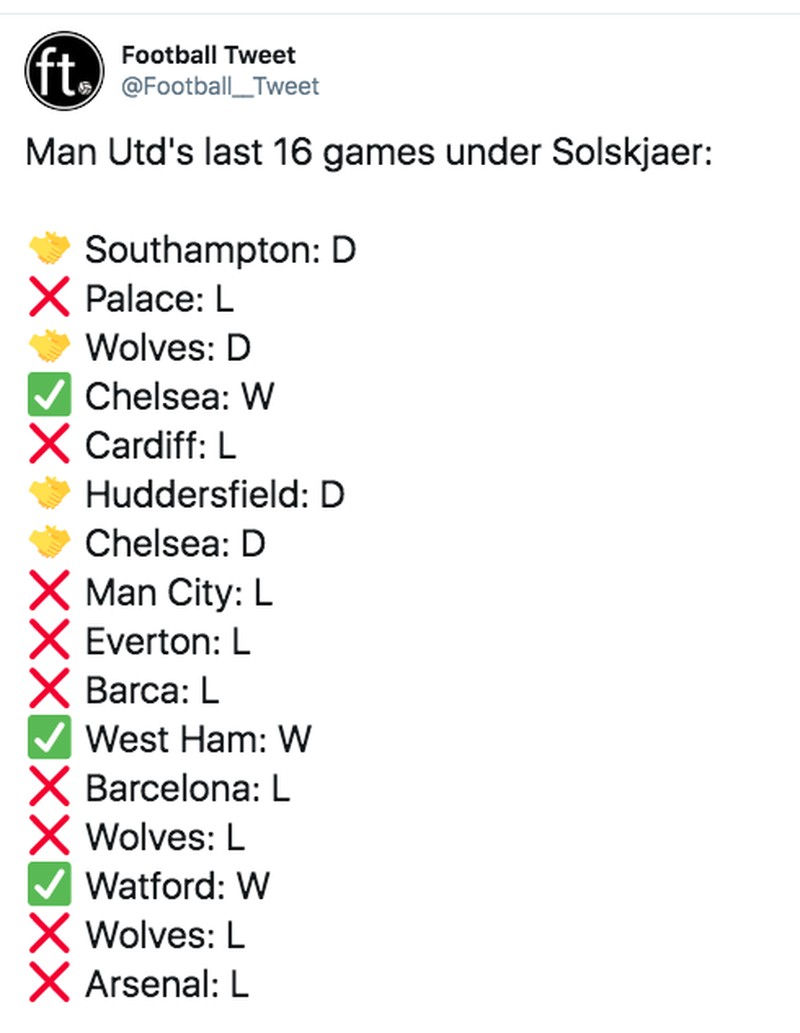Click the "Southampton: D" result text
Screen dimensions: 800x1033
(221, 249)
